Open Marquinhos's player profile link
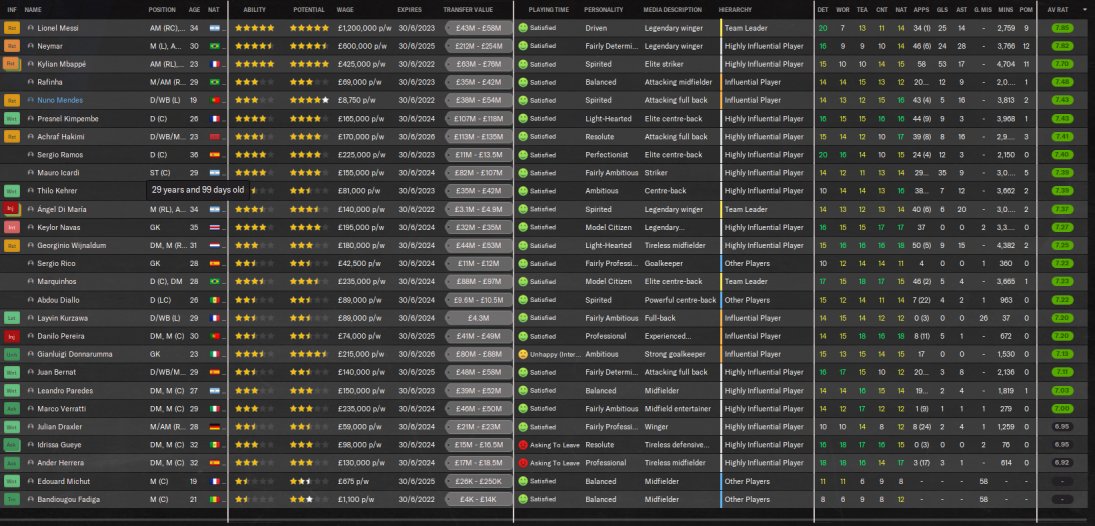The image size is (1095, 526). point(57,282)
